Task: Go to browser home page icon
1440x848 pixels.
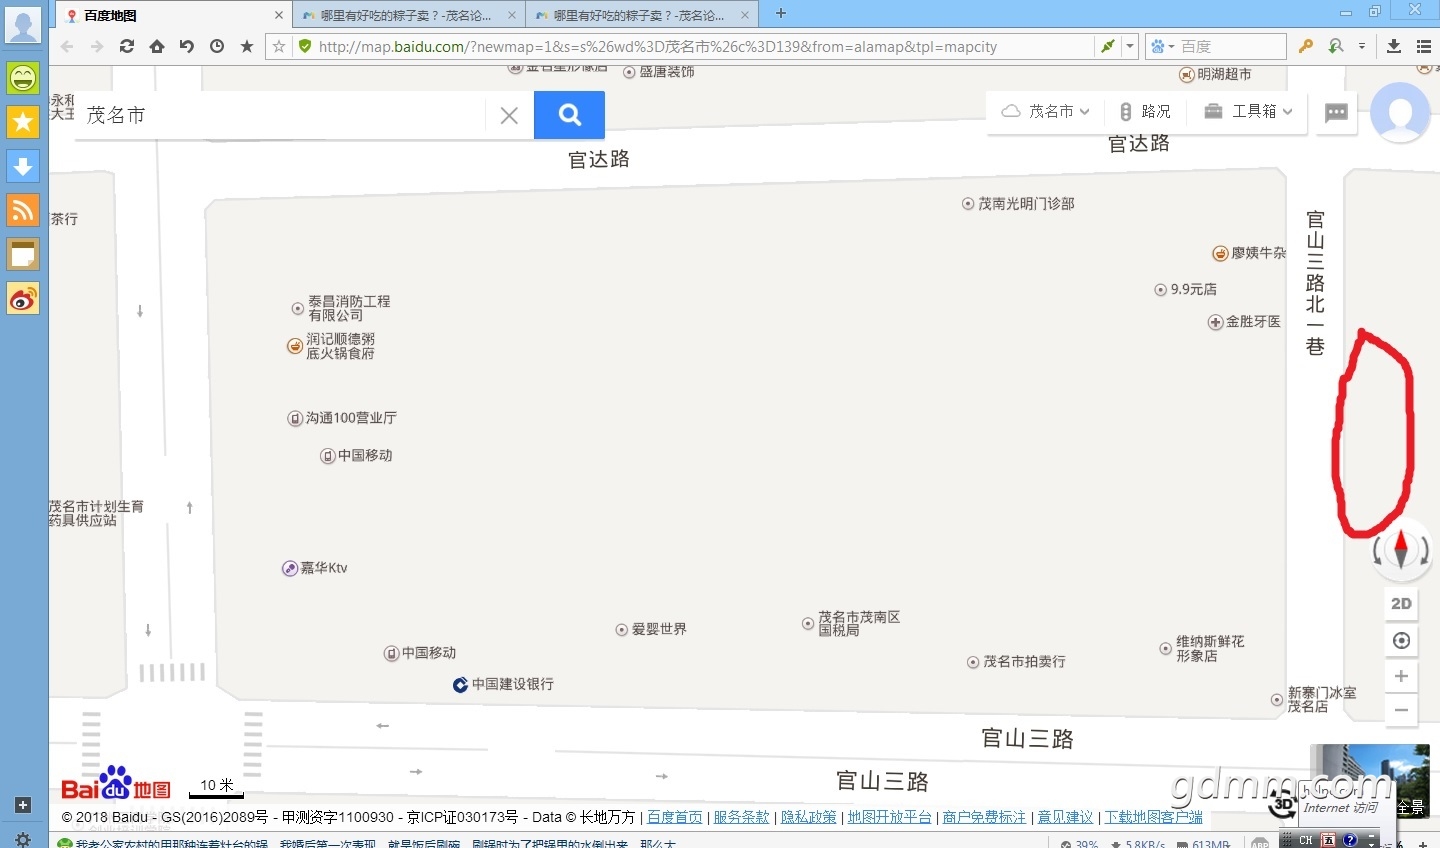Action: [157, 46]
